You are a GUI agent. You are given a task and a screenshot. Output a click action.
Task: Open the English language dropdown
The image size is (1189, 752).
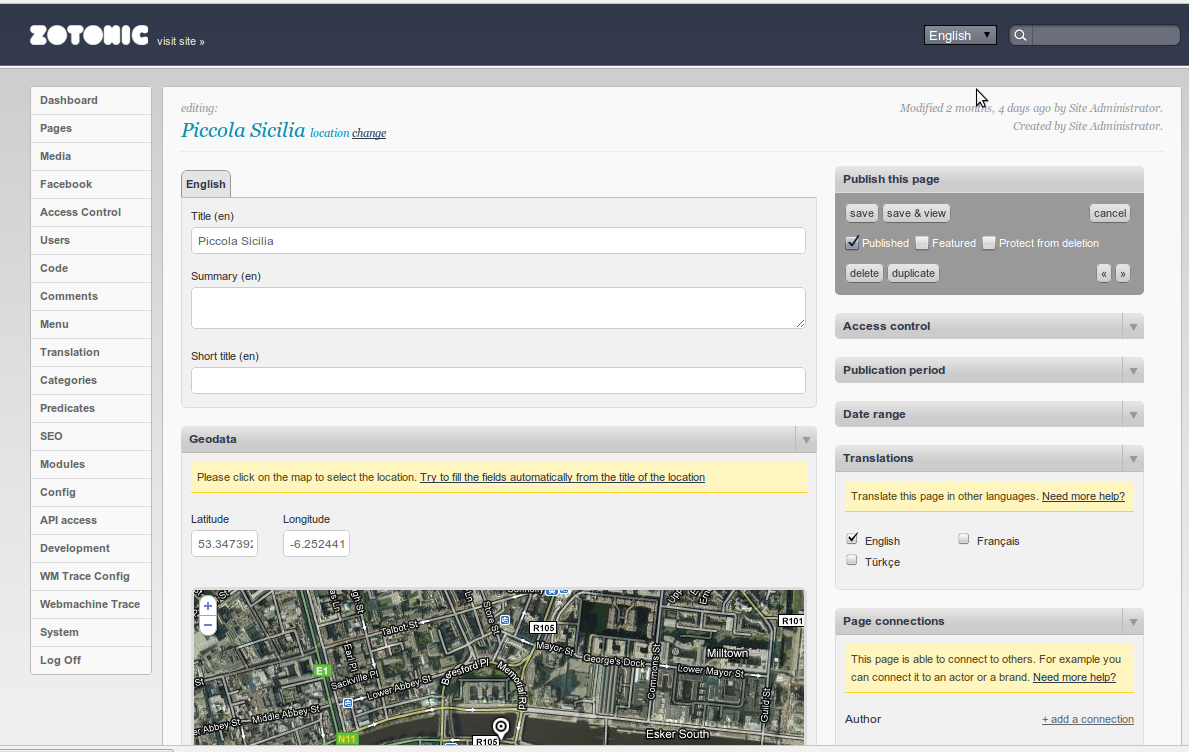coord(960,36)
